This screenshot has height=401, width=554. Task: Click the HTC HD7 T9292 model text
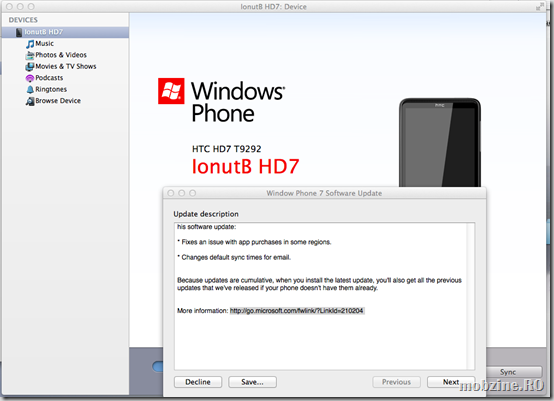click(x=226, y=149)
